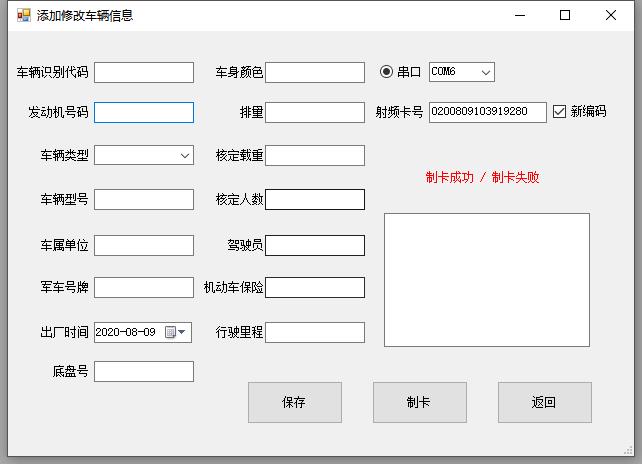Minimize the vehicle information window
This screenshot has height=464, width=642.
click(x=519, y=15)
